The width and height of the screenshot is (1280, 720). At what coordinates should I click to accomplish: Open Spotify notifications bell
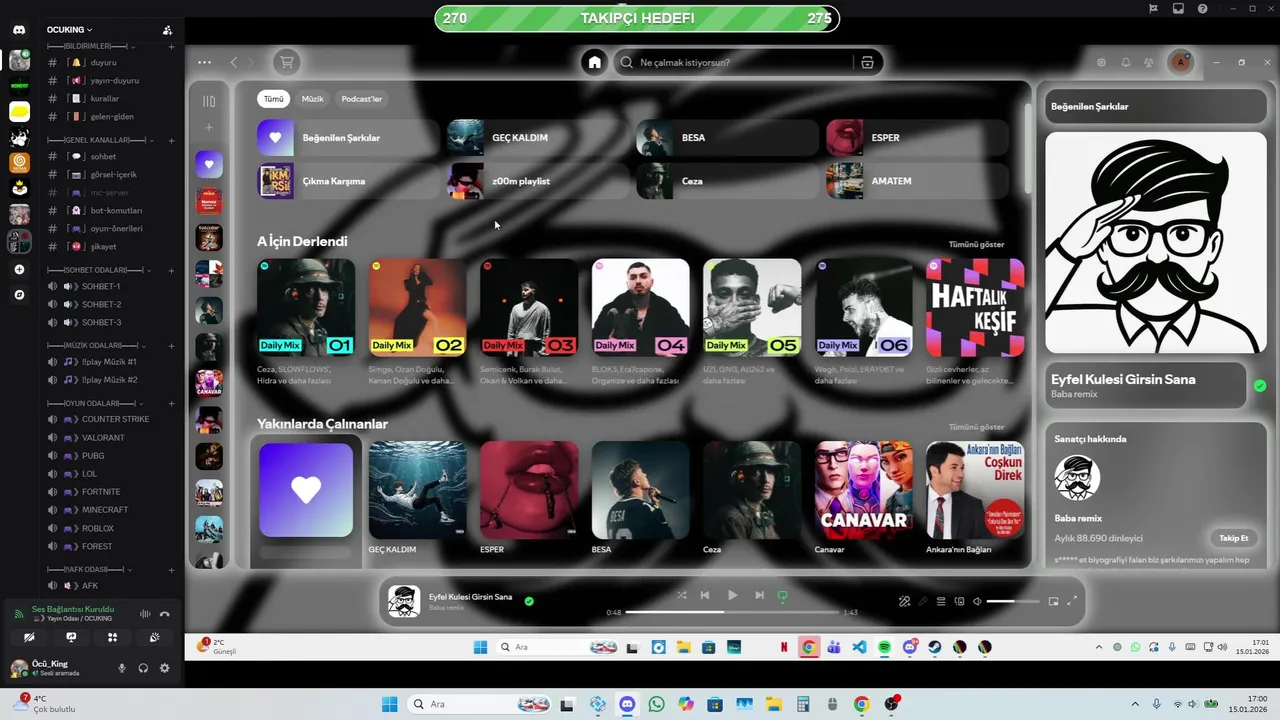click(x=1125, y=62)
